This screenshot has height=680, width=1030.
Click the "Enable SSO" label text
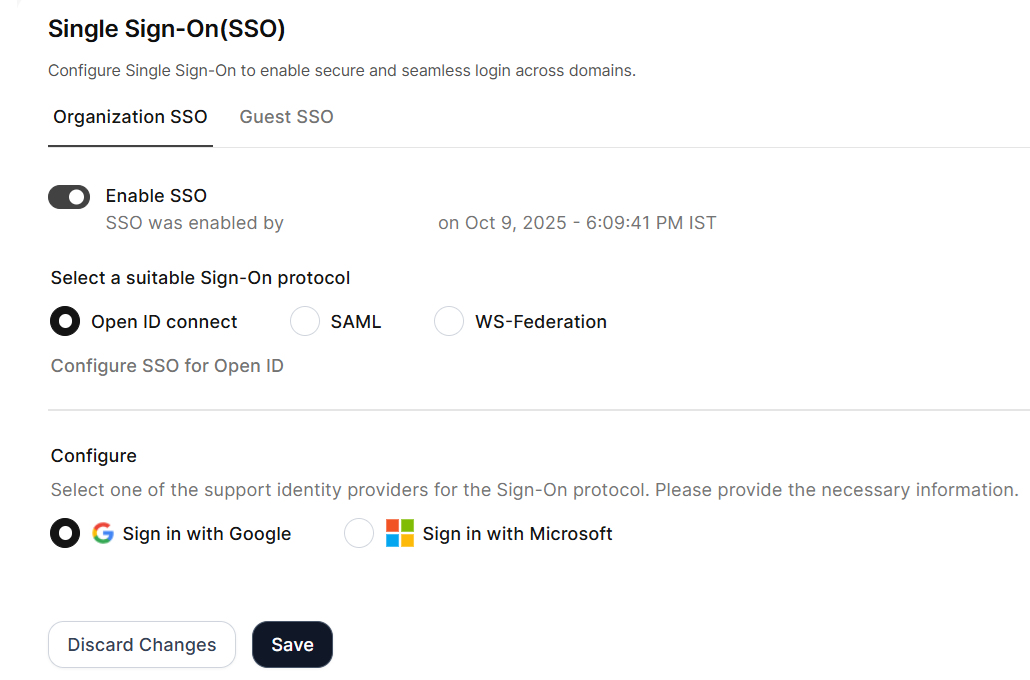tap(156, 196)
